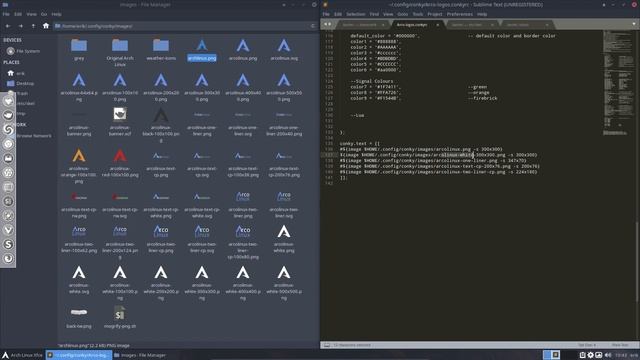This screenshot has height=360, width=640.
Task: Select arcolinux-64x64.png file
Action: click(79, 87)
